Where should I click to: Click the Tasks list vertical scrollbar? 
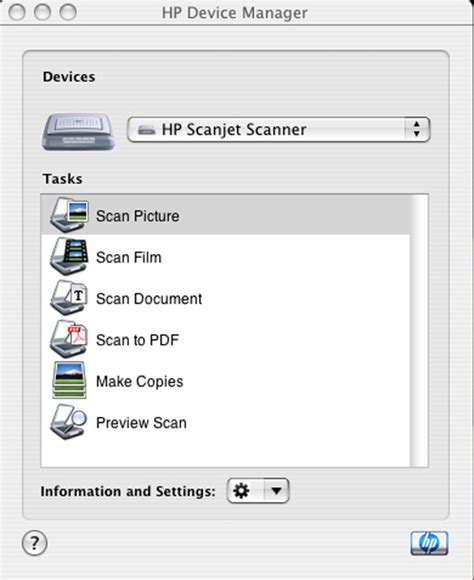[x=419, y=330]
